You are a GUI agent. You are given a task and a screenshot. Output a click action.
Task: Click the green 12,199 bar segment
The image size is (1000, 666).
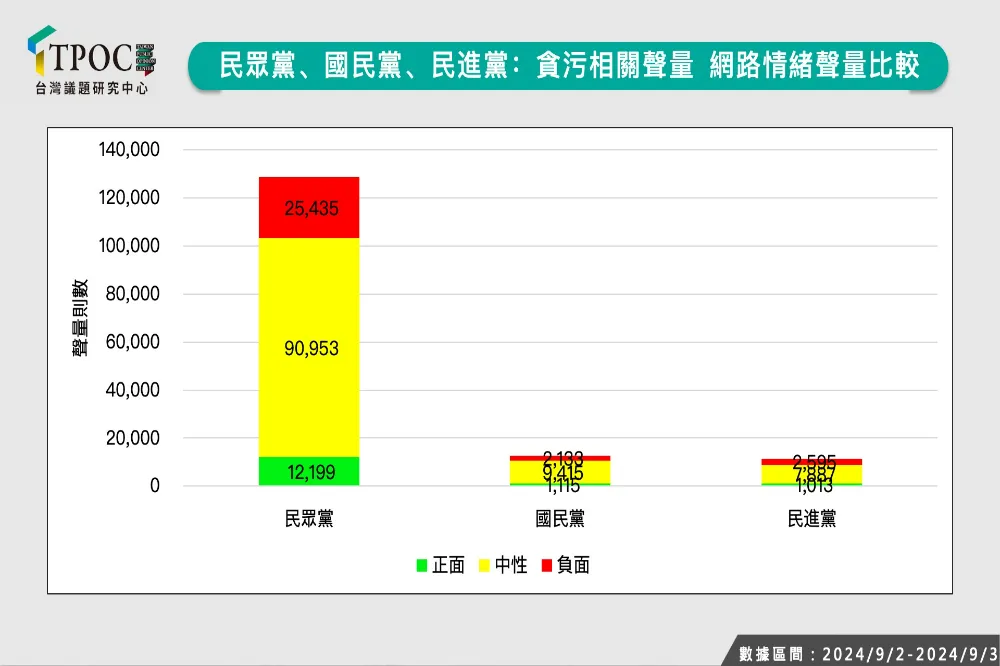(x=309, y=471)
